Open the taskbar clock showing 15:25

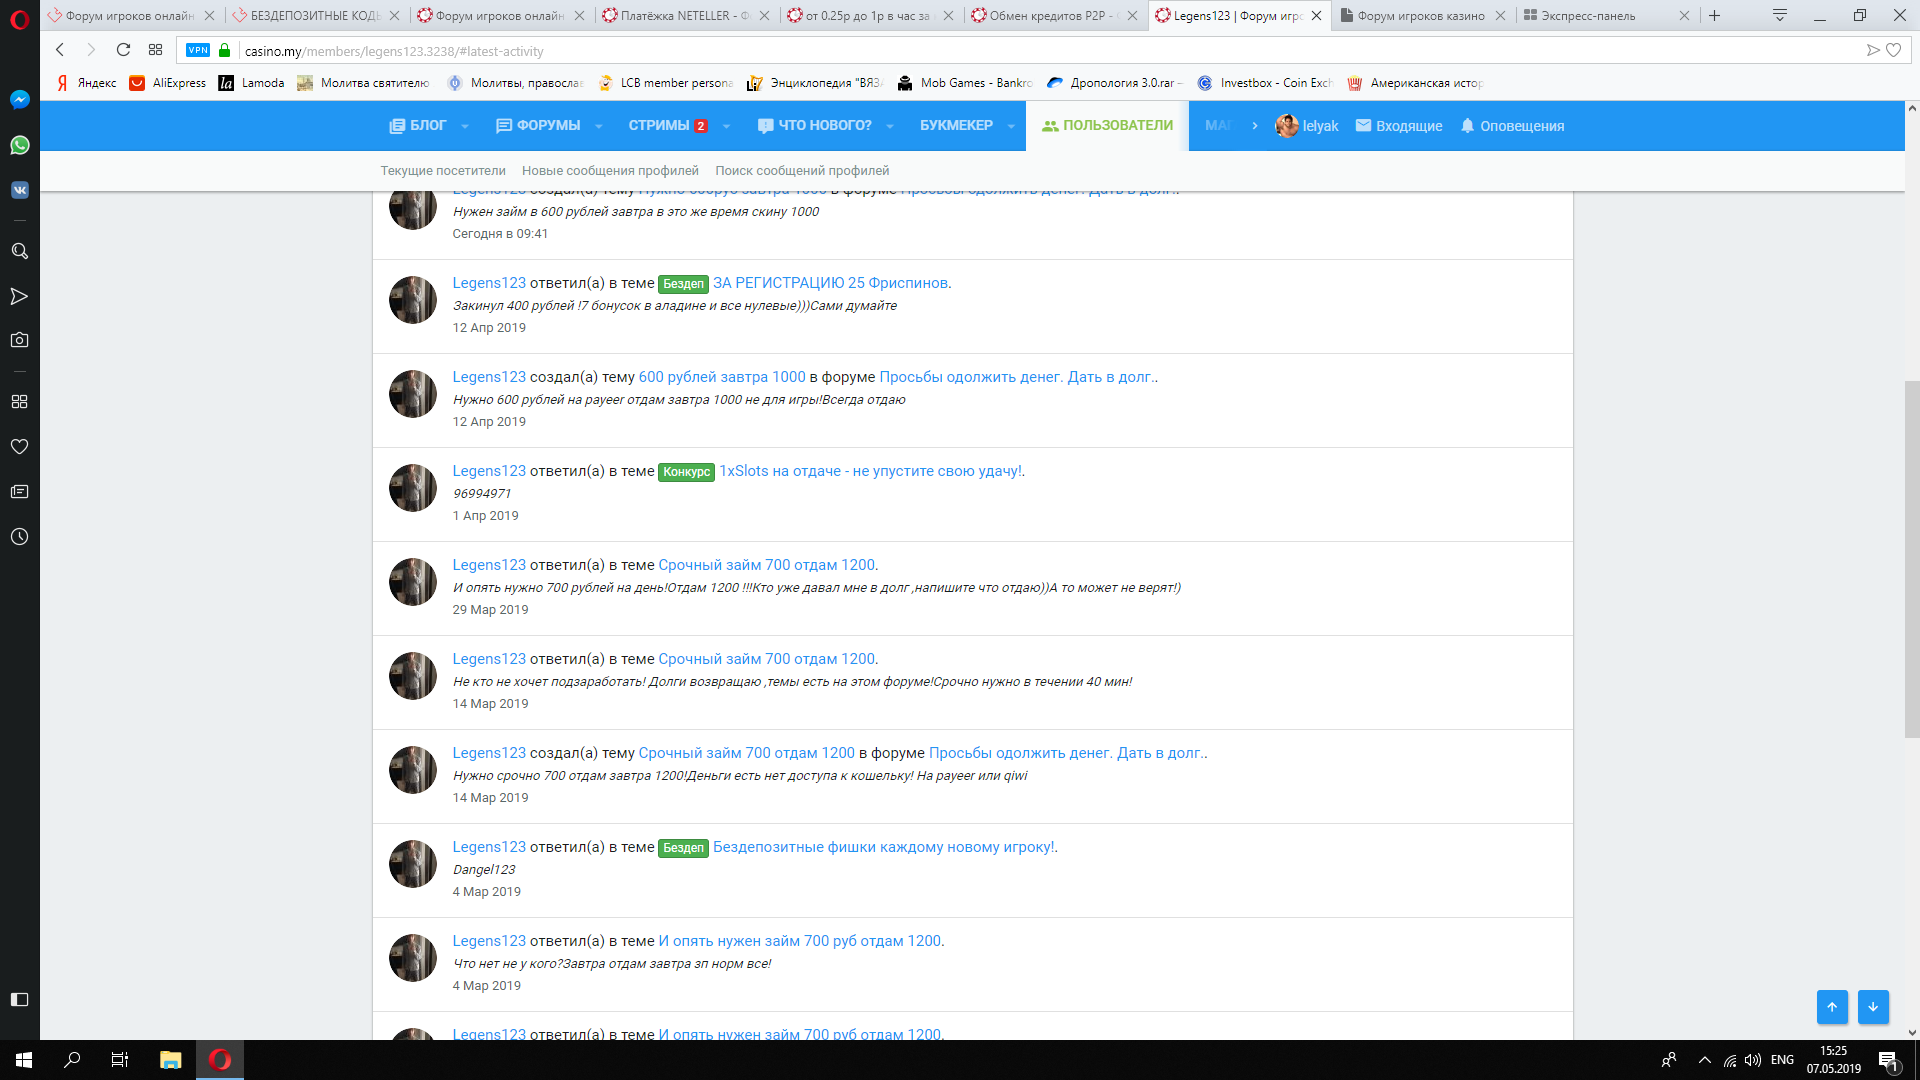(x=1833, y=1060)
